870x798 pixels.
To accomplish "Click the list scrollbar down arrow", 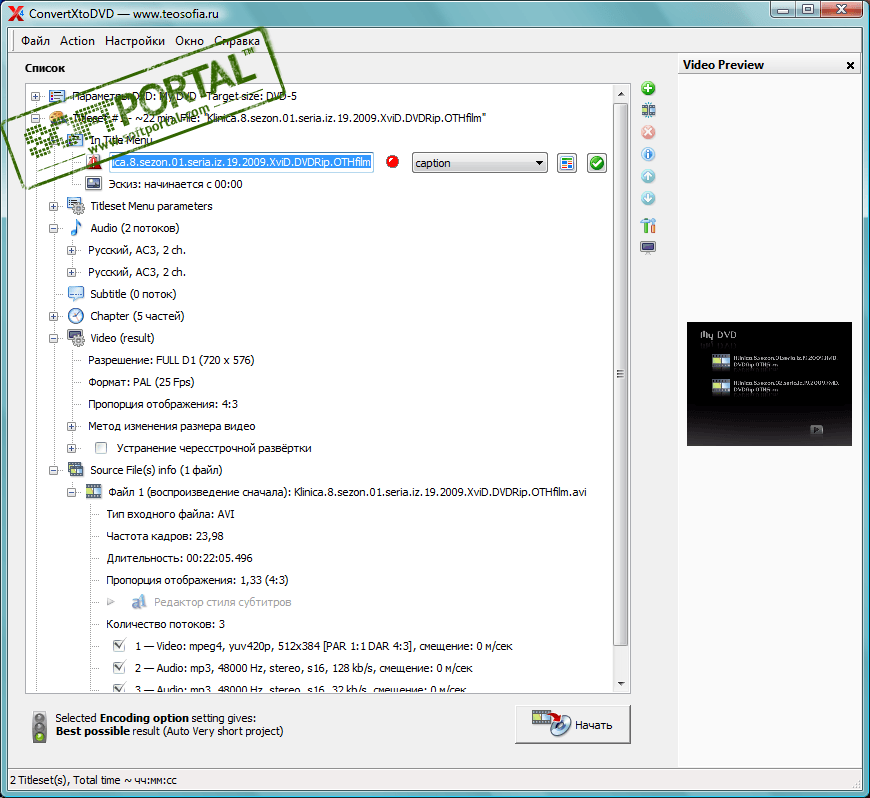I will pos(621,684).
